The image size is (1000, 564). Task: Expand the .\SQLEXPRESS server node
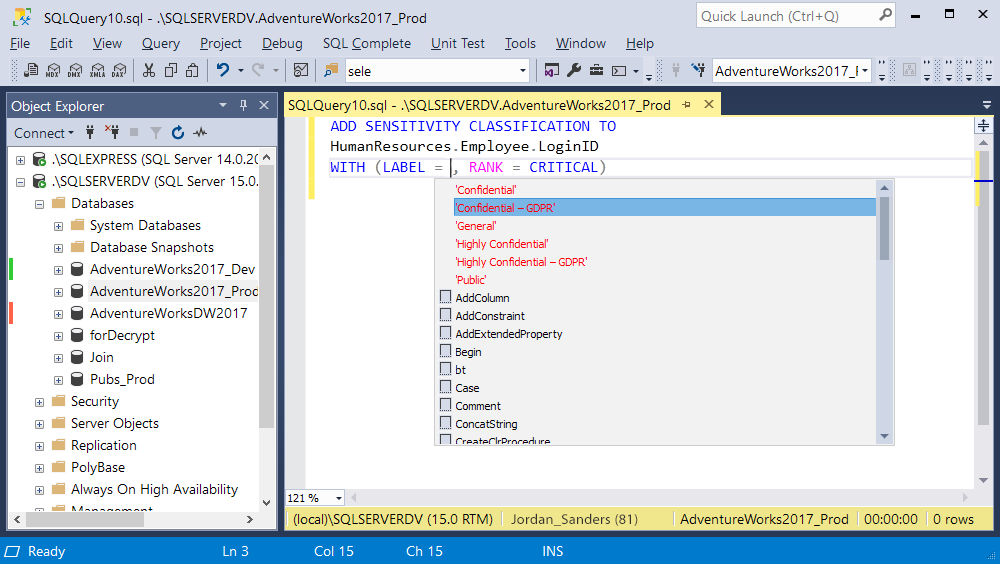pos(20,160)
